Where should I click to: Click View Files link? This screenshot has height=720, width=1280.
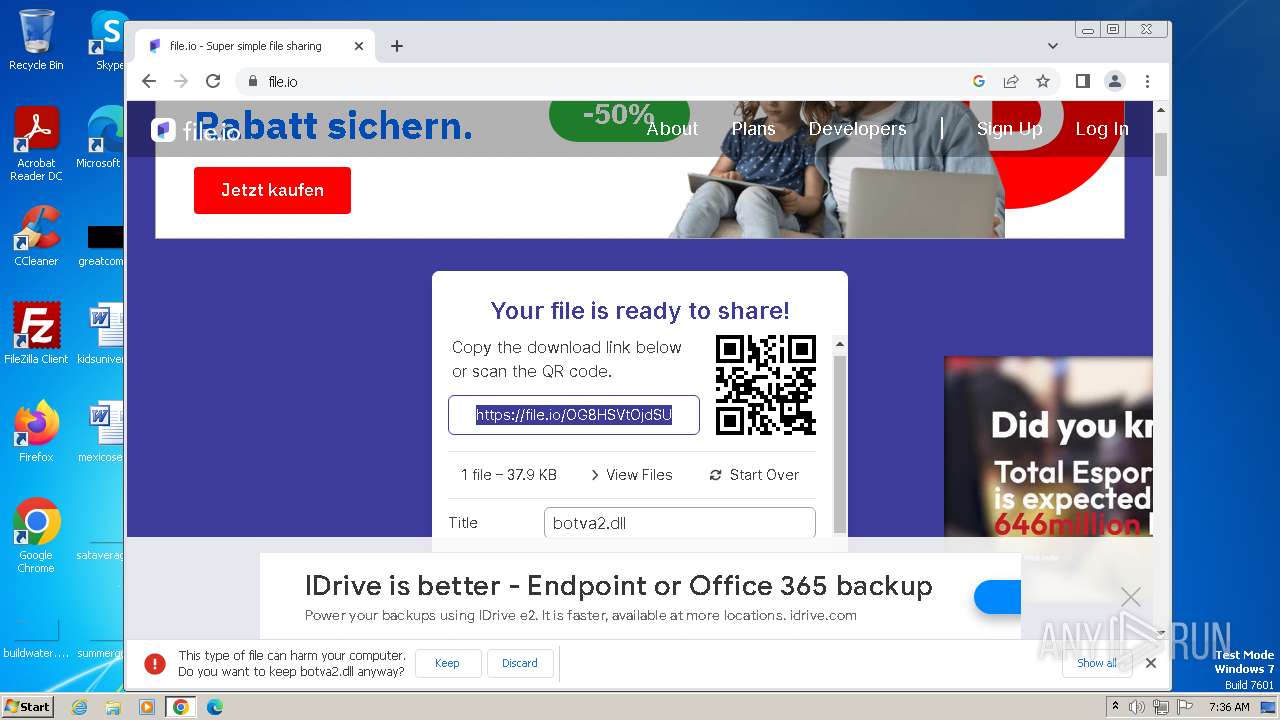click(631, 475)
